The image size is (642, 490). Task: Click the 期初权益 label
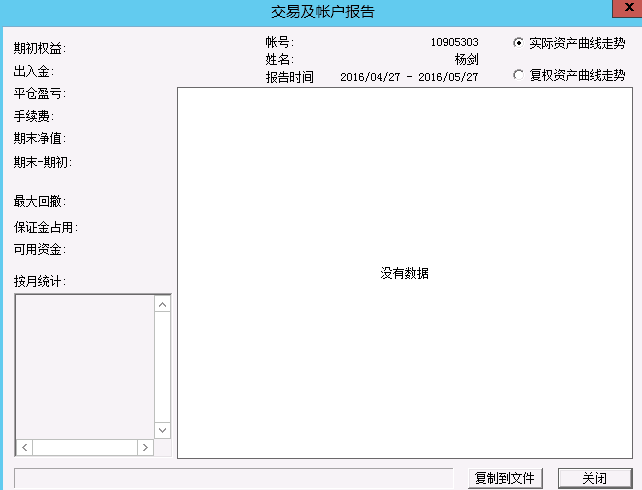(x=40, y=48)
